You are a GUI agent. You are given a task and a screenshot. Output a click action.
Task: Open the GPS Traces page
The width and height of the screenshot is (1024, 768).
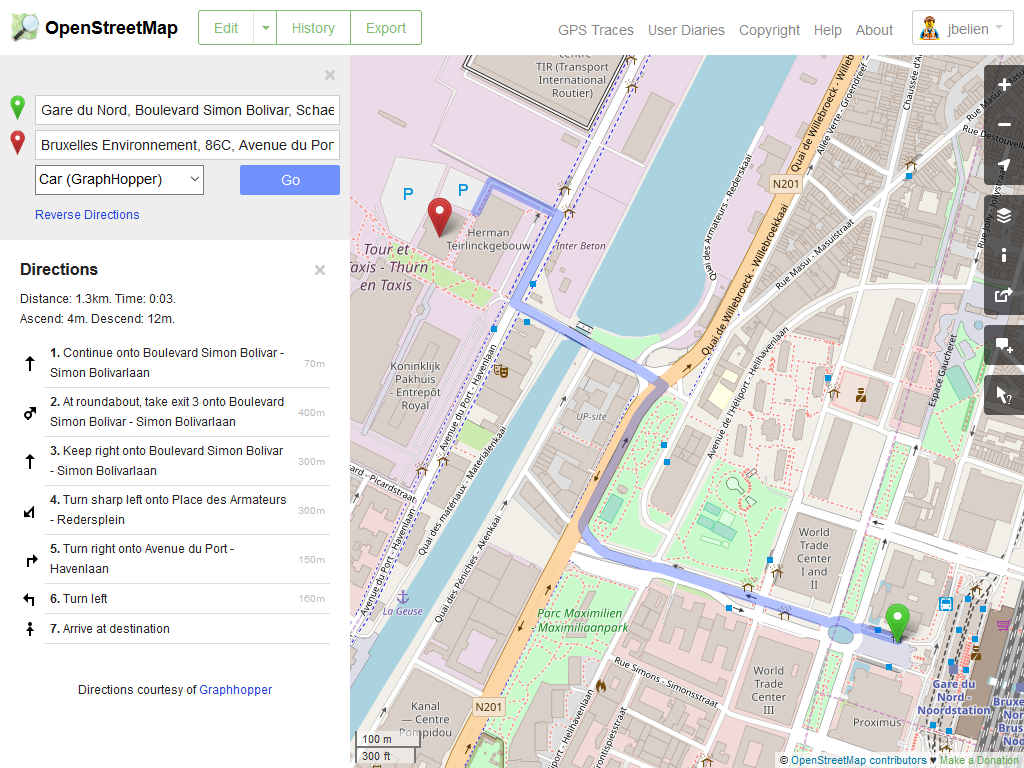(x=595, y=30)
